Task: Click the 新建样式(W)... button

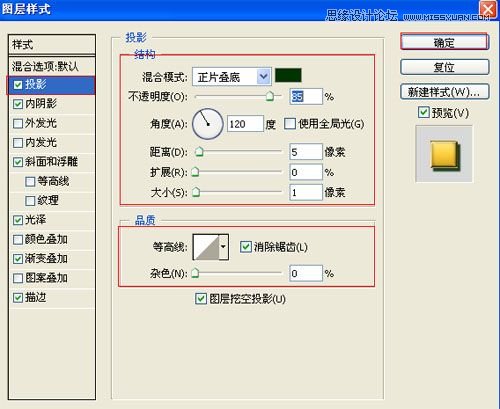Action: pyautogui.click(x=444, y=92)
